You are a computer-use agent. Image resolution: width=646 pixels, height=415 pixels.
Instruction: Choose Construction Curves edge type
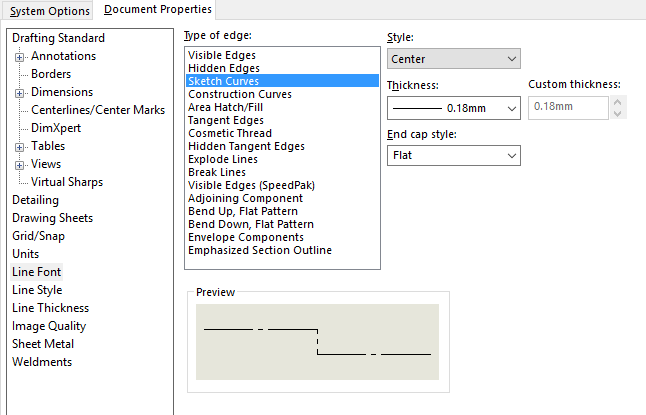pyautogui.click(x=240, y=94)
